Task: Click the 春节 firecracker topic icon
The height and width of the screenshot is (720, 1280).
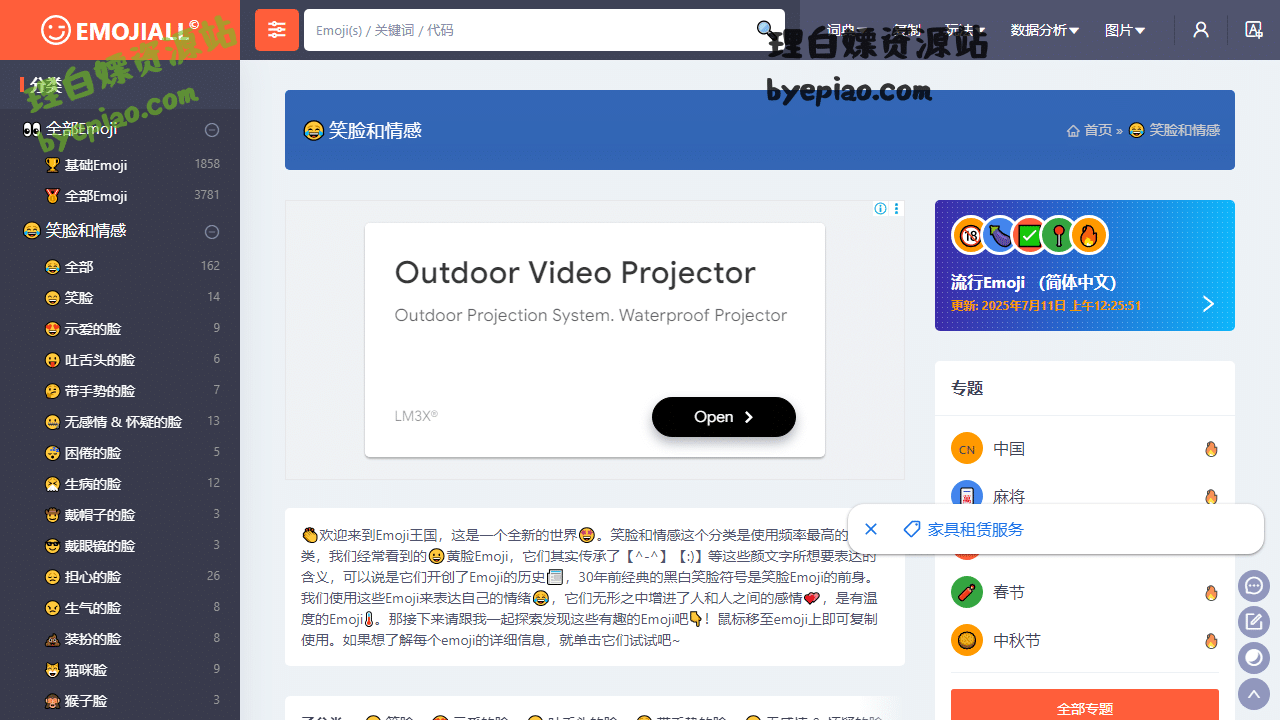Action: click(x=967, y=592)
